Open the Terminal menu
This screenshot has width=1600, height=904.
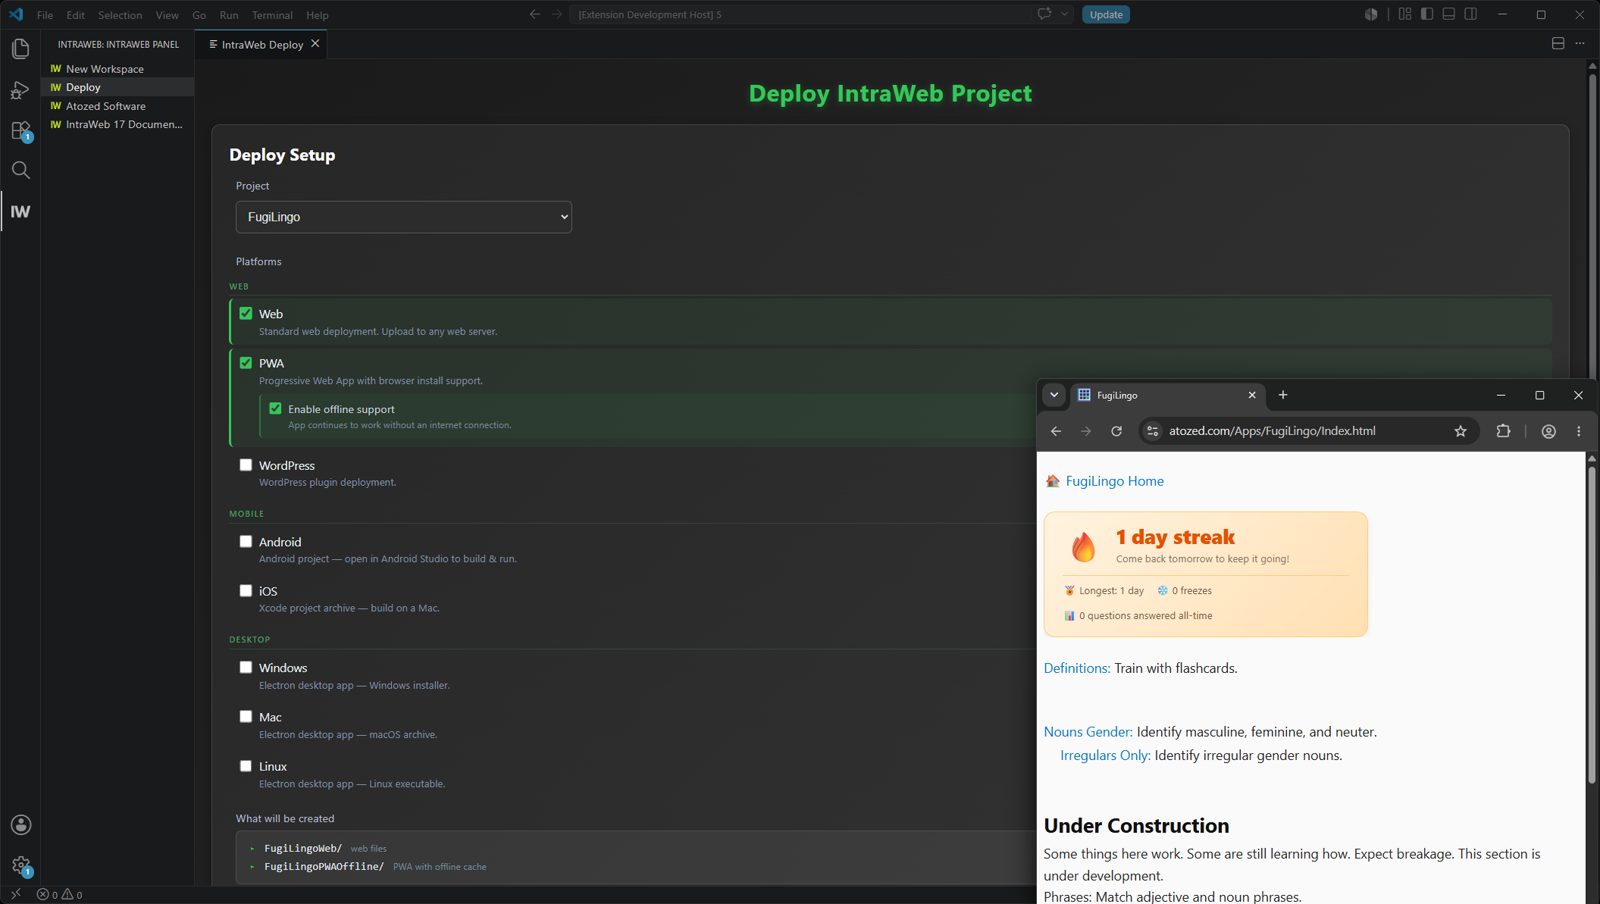point(272,15)
